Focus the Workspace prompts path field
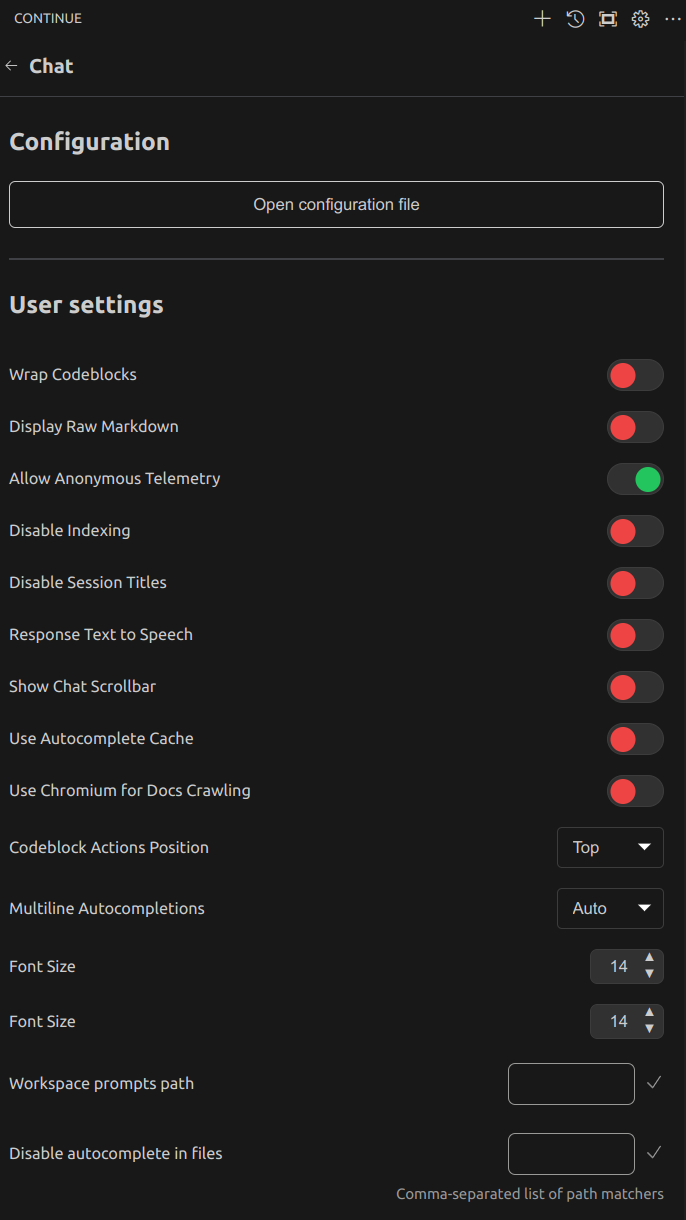The width and height of the screenshot is (686, 1220). click(x=571, y=1084)
